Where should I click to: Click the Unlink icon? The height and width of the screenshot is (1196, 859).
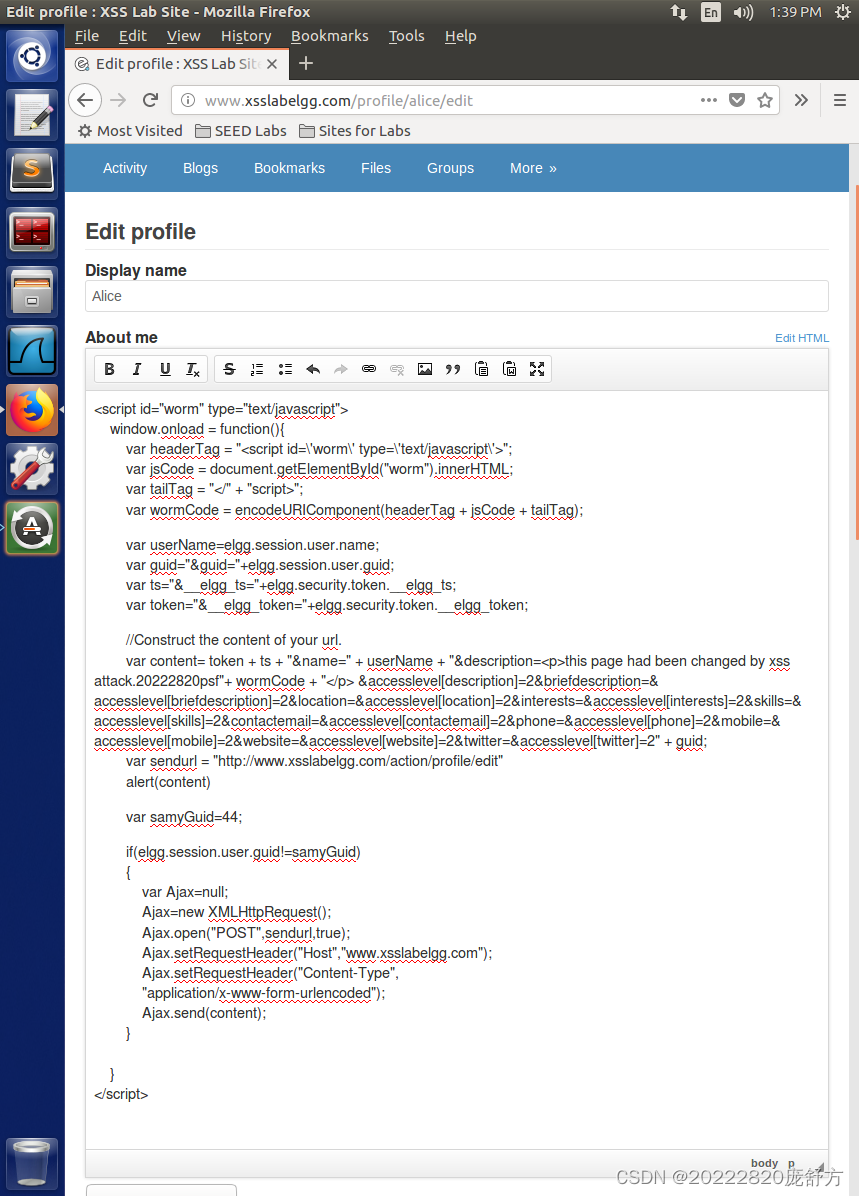pos(397,369)
